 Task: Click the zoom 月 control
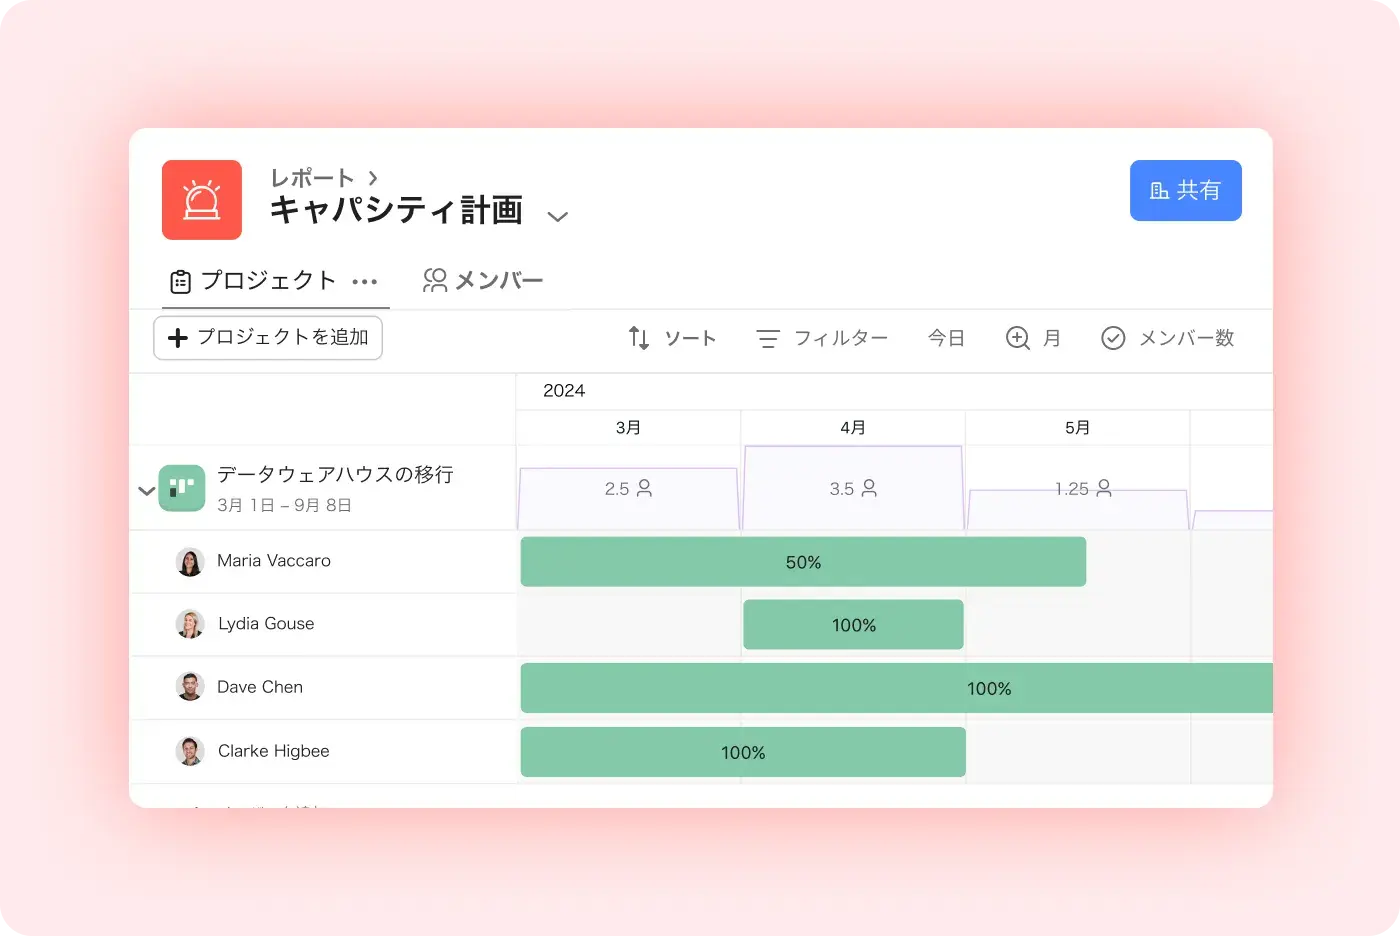click(1033, 338)
